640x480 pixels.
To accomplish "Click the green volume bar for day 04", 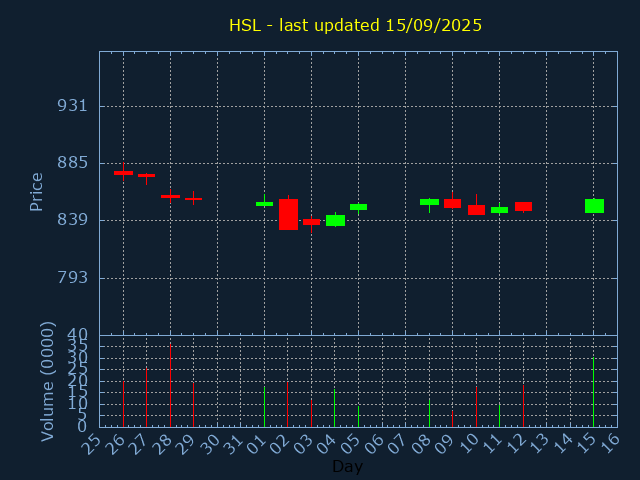I will [x=335, y=408].
